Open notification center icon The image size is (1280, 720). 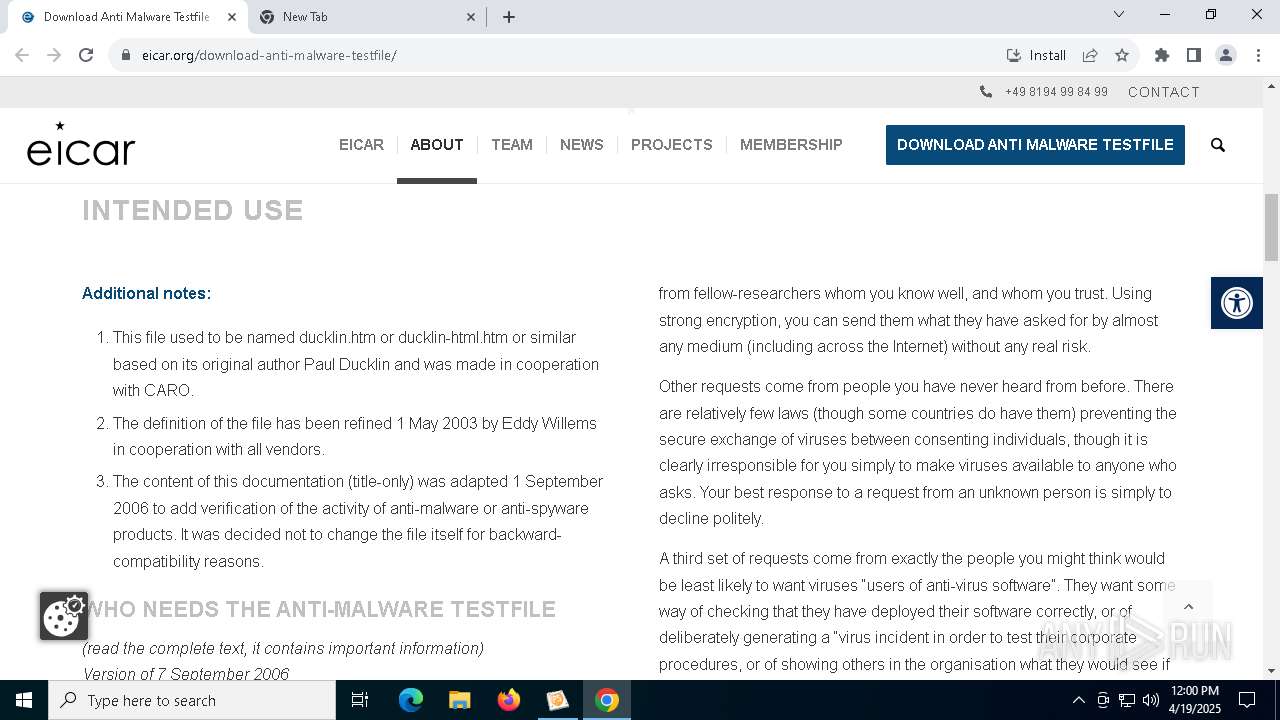pyautogui.click(x=1247, y=700)
